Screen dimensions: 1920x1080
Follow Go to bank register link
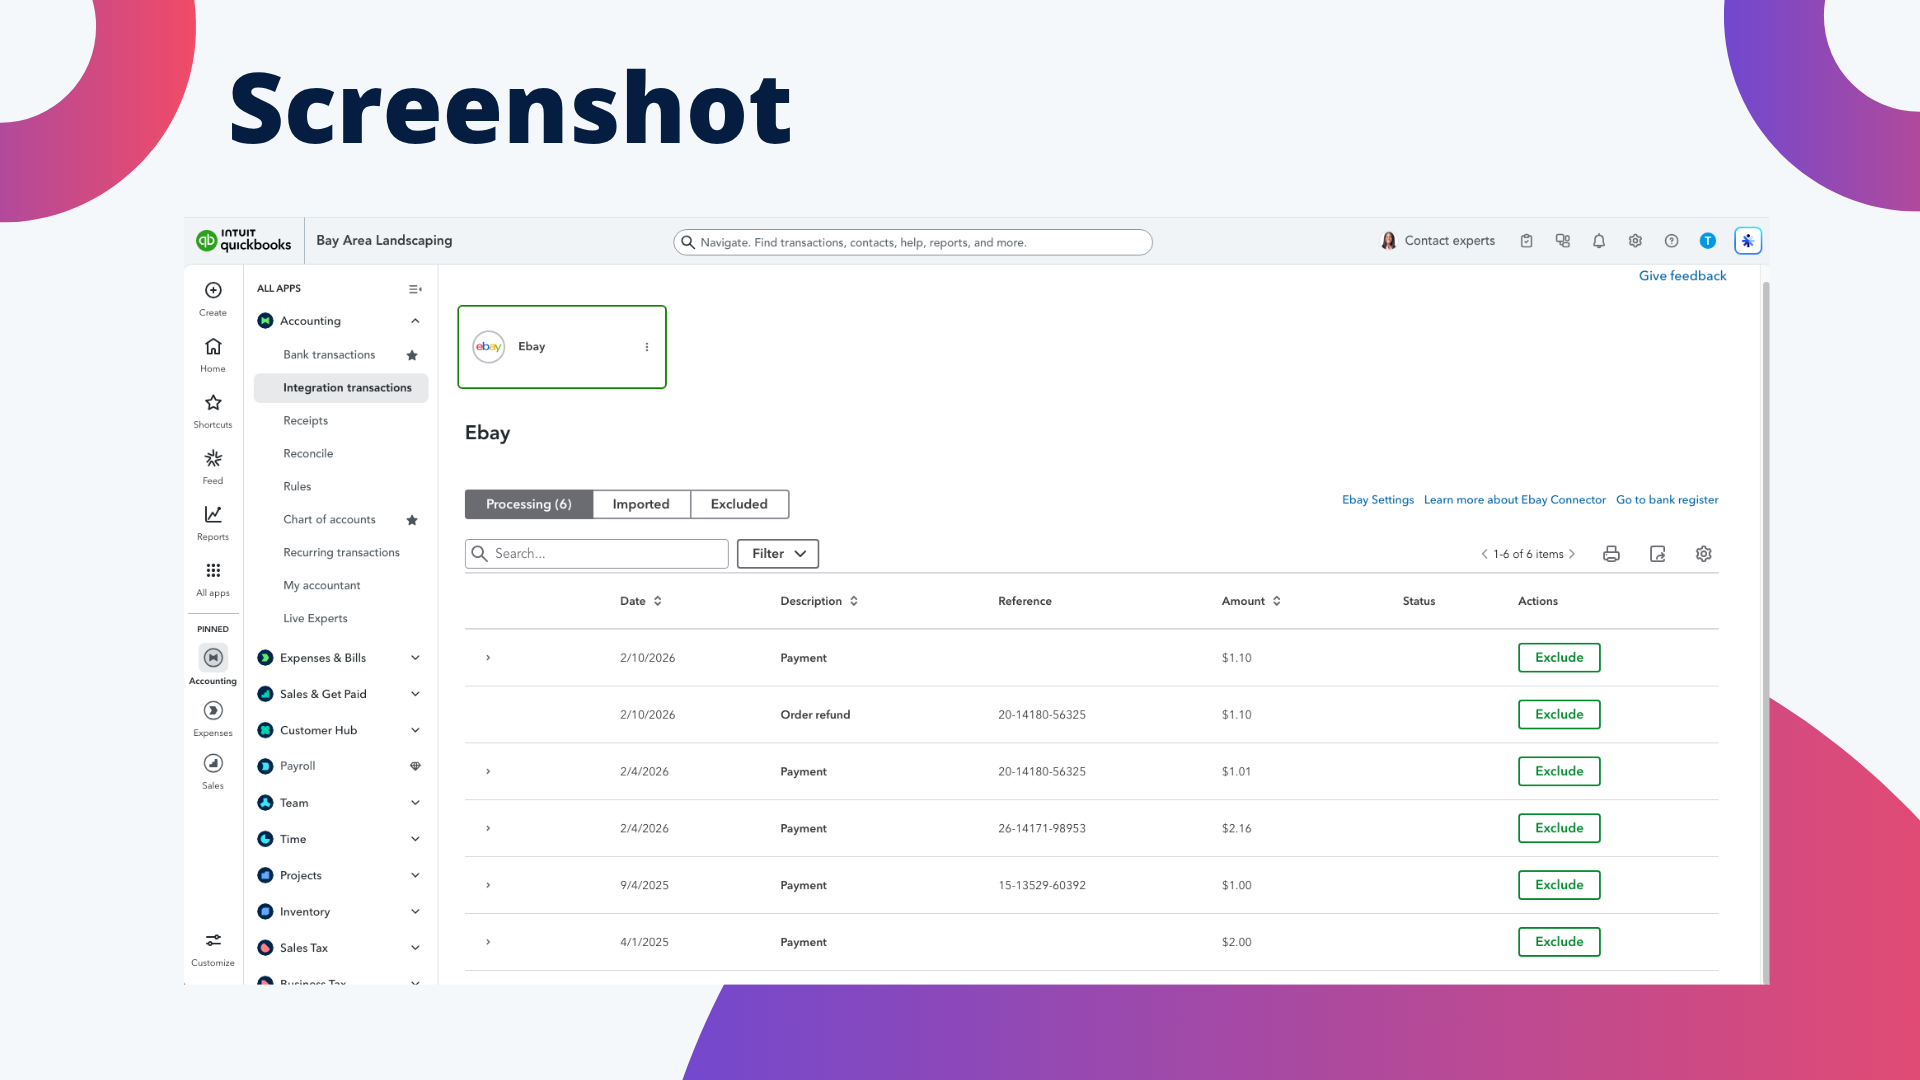[1667, 500]
